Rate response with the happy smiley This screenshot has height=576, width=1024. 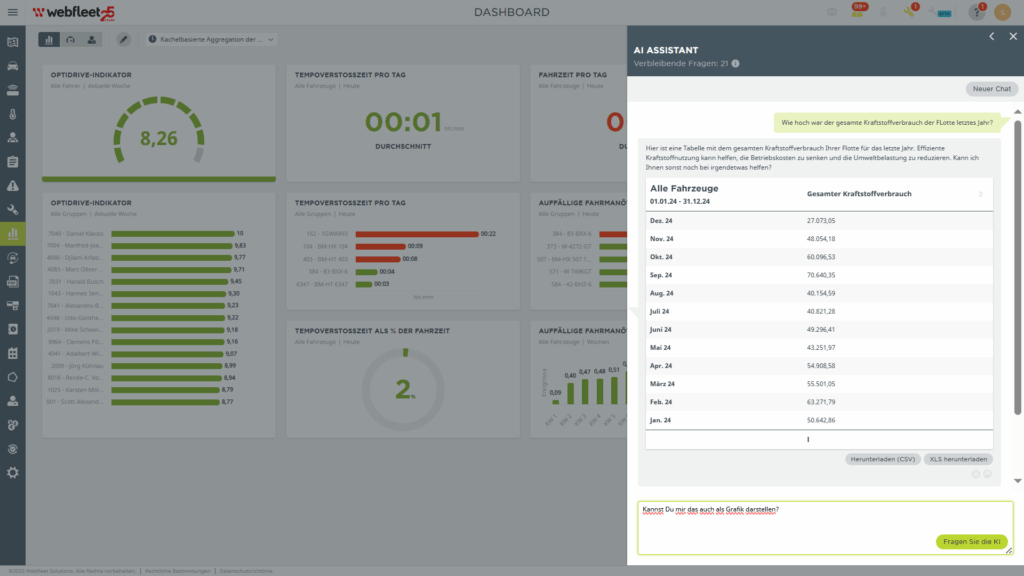[975, 474]
